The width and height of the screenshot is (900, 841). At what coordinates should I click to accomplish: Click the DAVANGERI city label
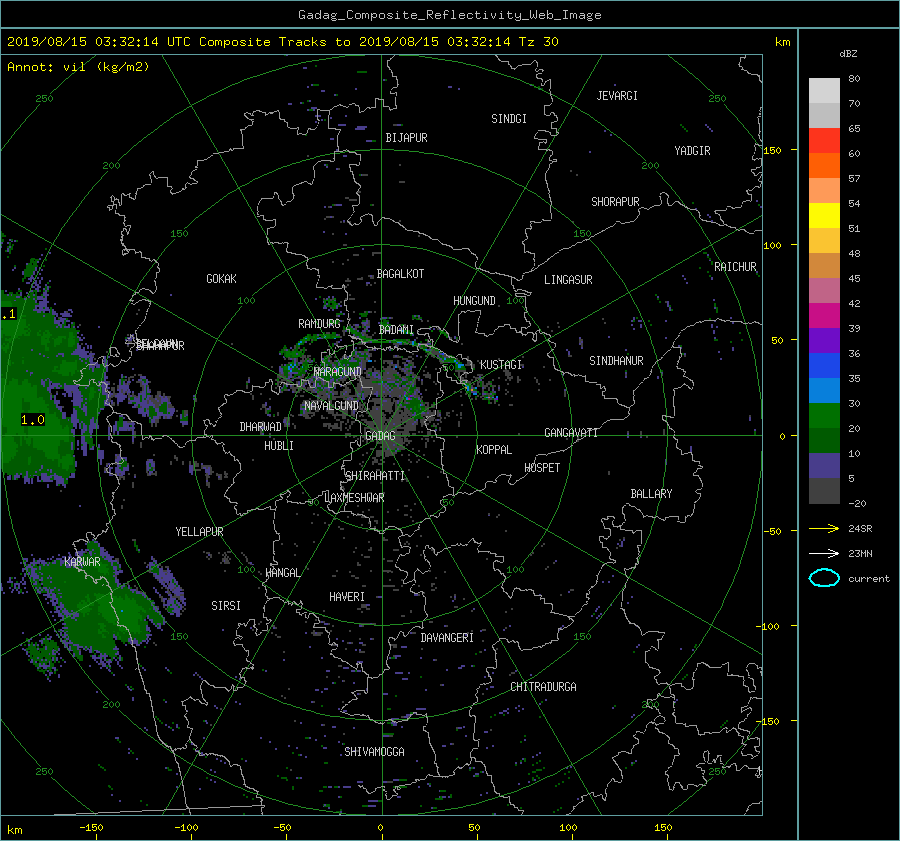coord(447,638)
